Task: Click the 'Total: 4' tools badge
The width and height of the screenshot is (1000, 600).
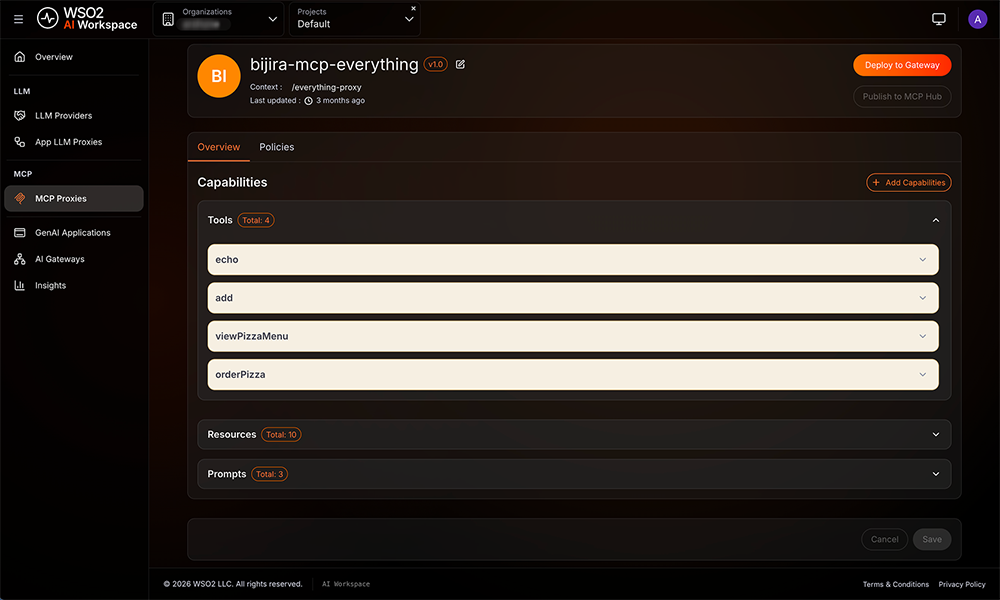Action: 256,220
